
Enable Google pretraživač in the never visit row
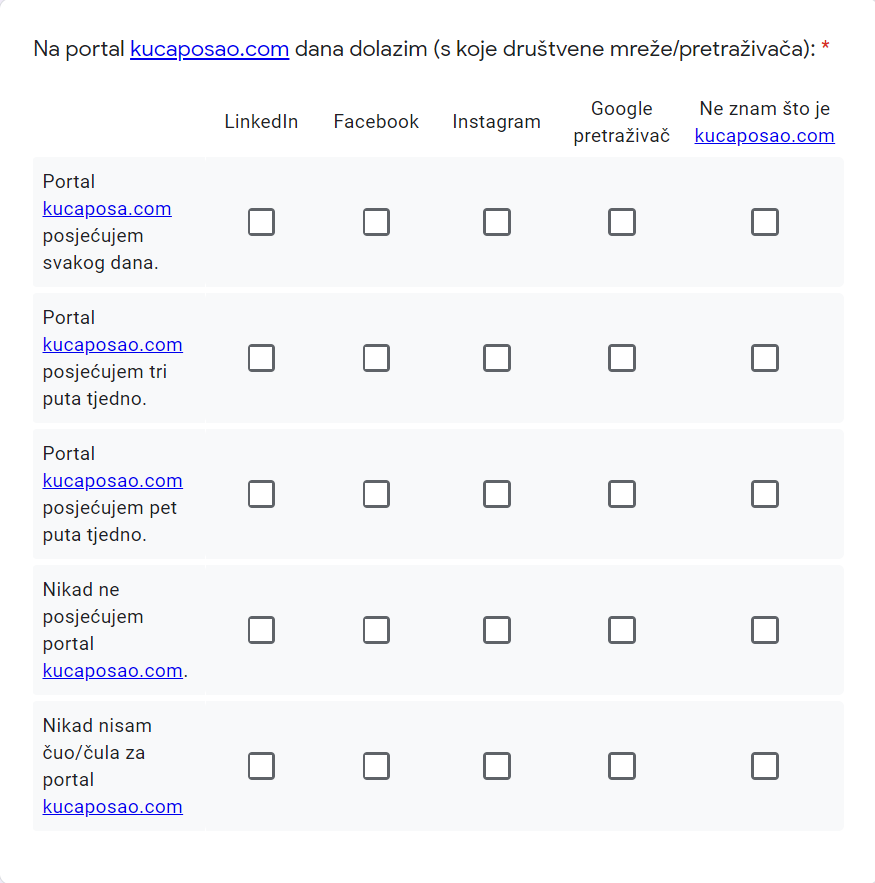click(x=621, y=630)
